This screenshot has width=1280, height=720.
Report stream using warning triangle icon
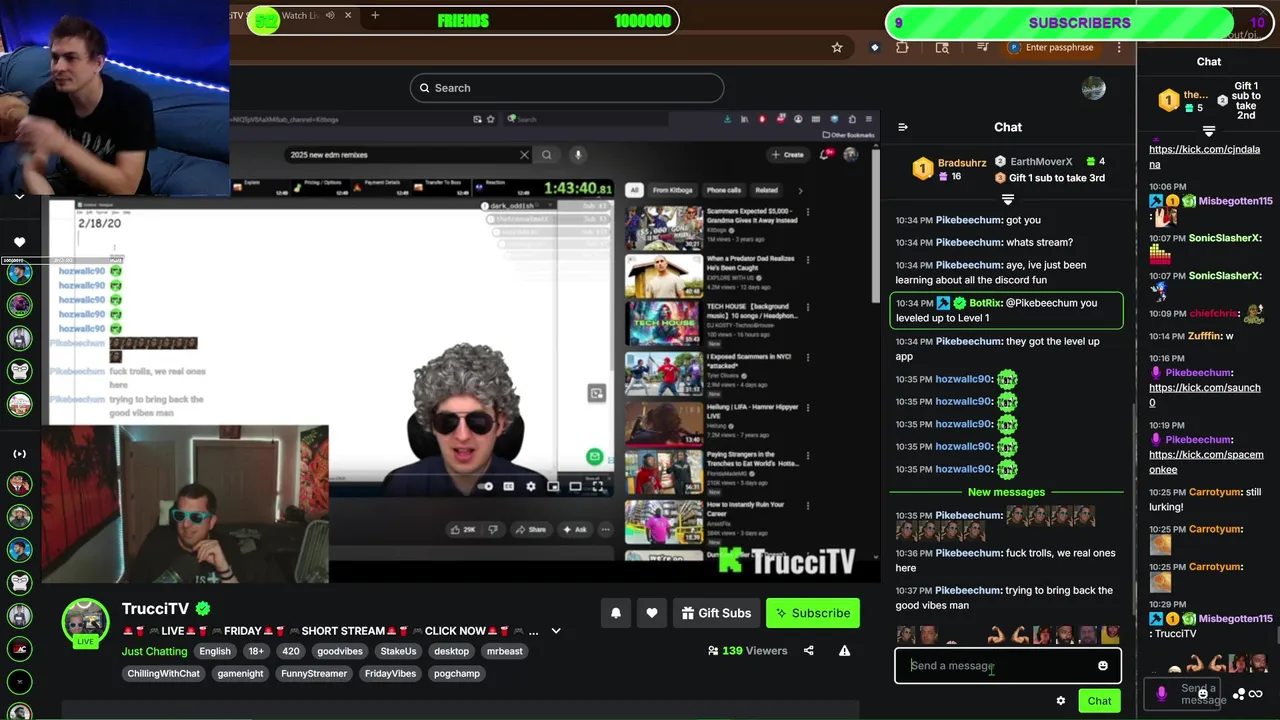click(844, 651)
